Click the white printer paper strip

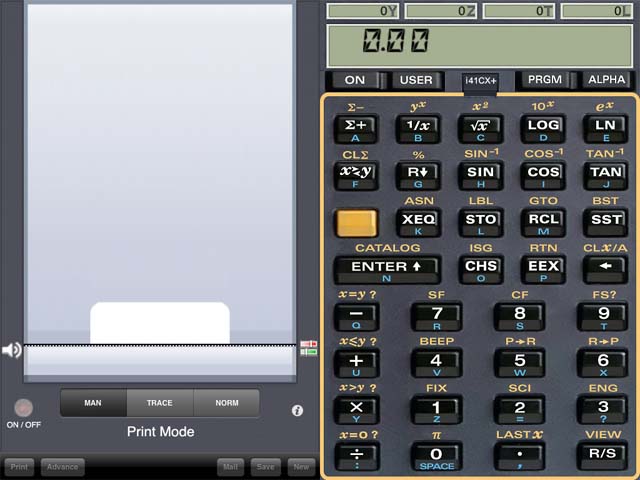click(160, 323)
